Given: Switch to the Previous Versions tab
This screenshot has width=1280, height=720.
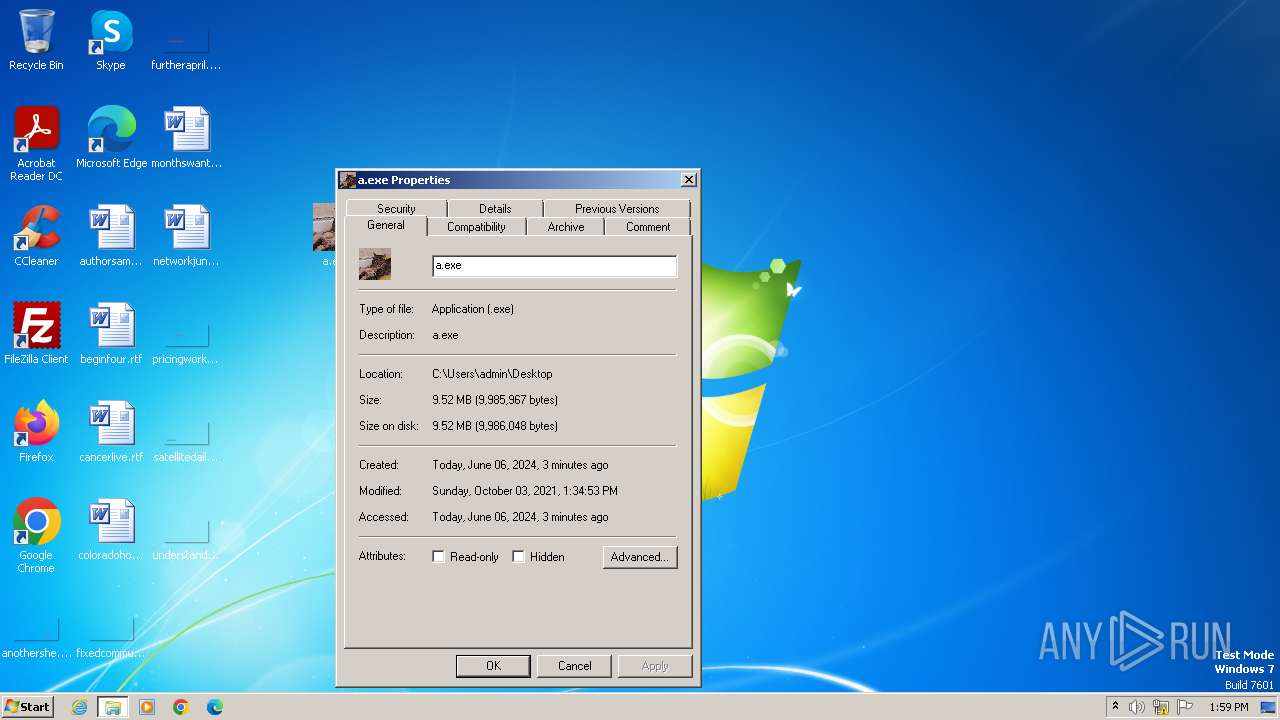Looking at the screenshot, I should pyautogui.click(x=617, y=209).
